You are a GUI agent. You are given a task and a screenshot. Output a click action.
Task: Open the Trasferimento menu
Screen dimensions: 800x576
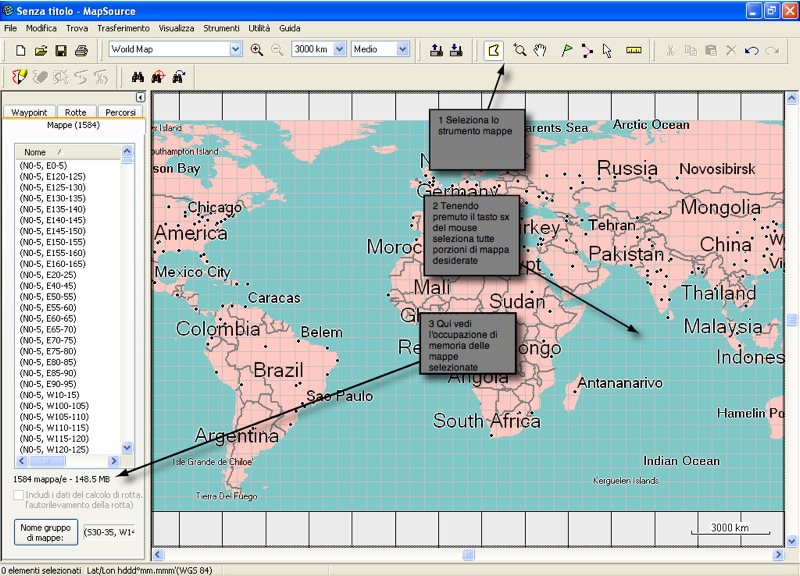123,28
